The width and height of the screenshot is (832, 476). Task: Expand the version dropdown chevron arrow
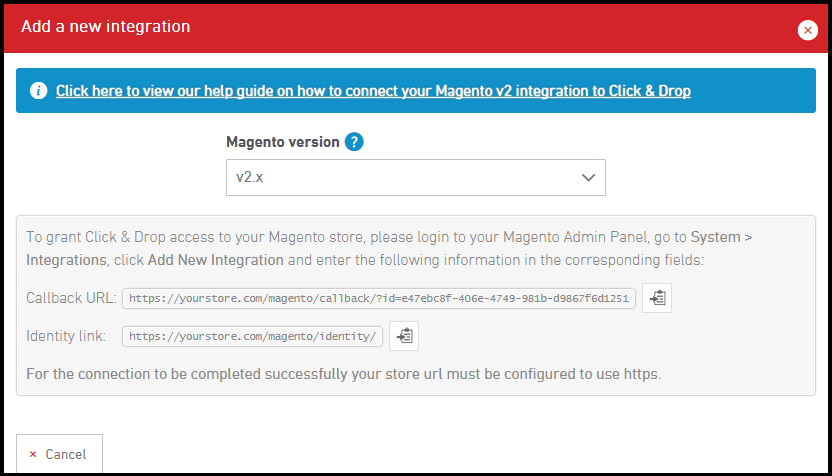click(x=588, y=177)
